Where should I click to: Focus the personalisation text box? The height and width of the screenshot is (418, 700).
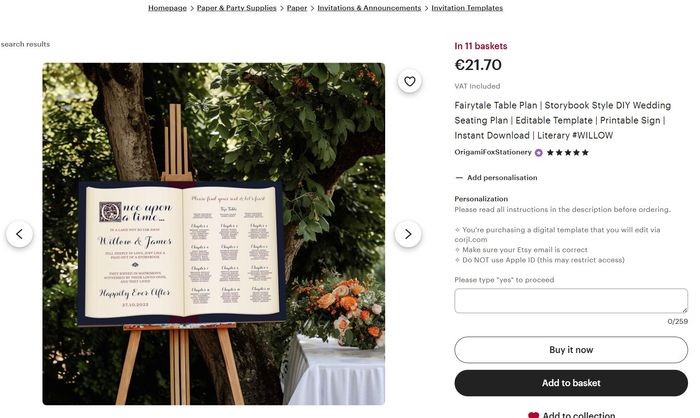pos(571,301)
